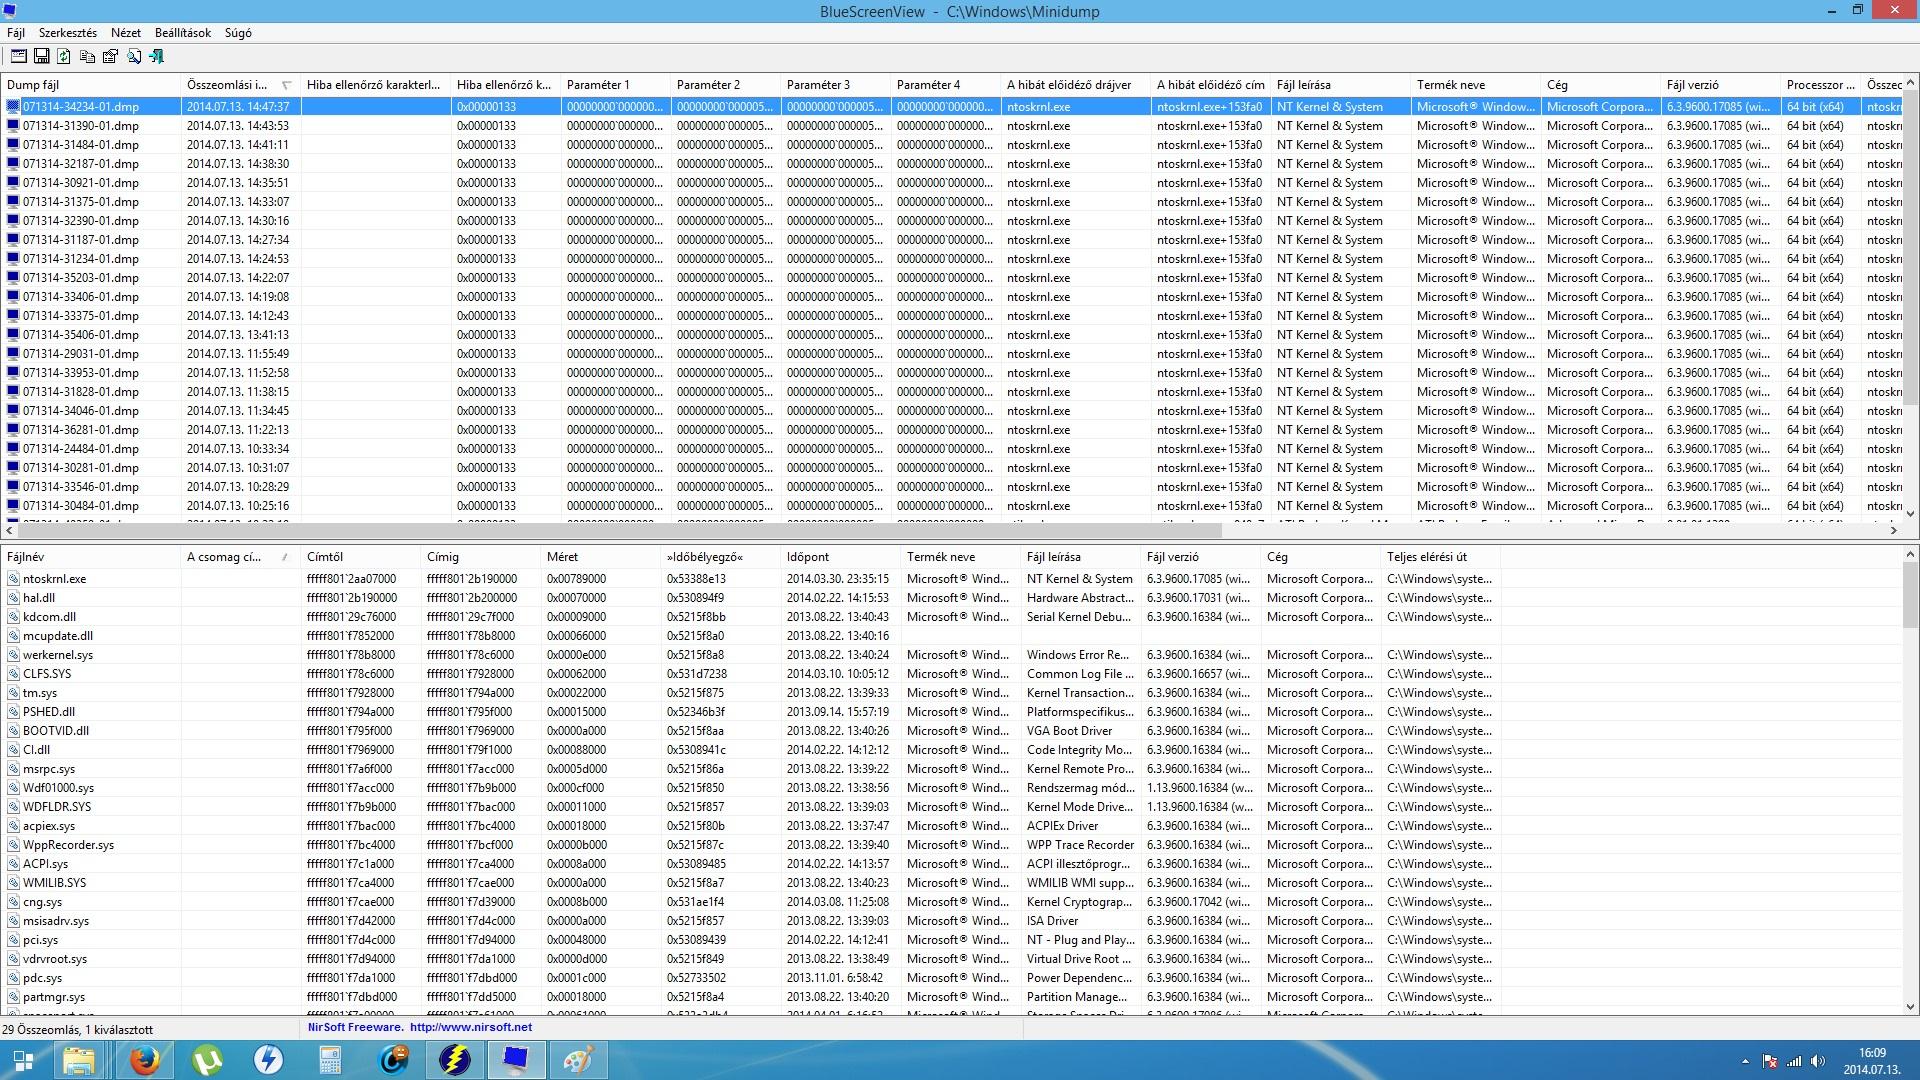Click 'A hibát előidéző drájver' column header
This screenshot has height=1080, width=1920.
pyautogui.click(x=1075, y=85)
